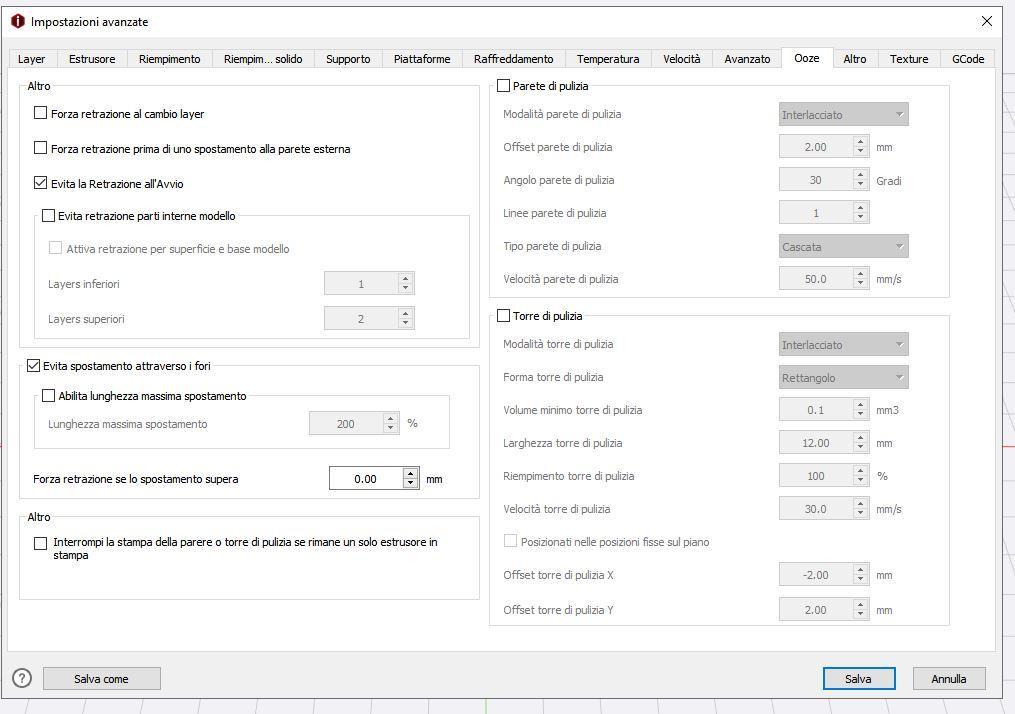Click the Salva button

point(858,678)
